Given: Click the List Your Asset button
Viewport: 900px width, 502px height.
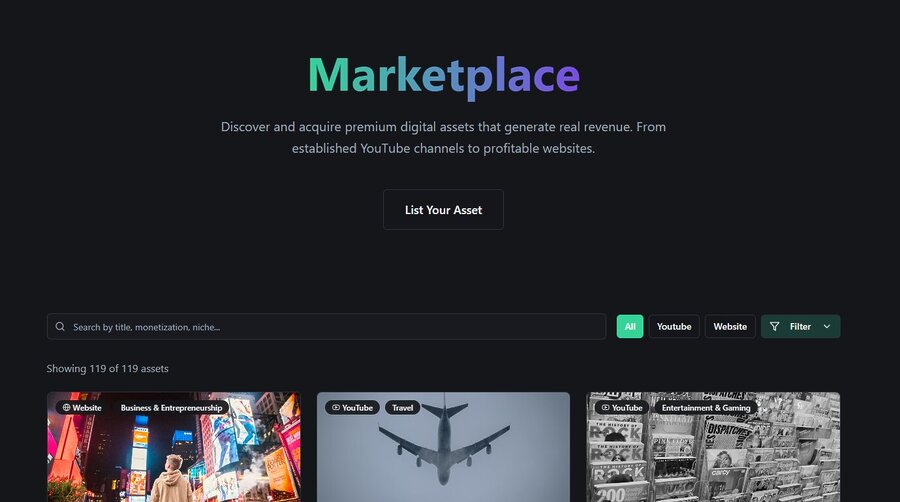Looking at the screenshot, I should (443, 210).
